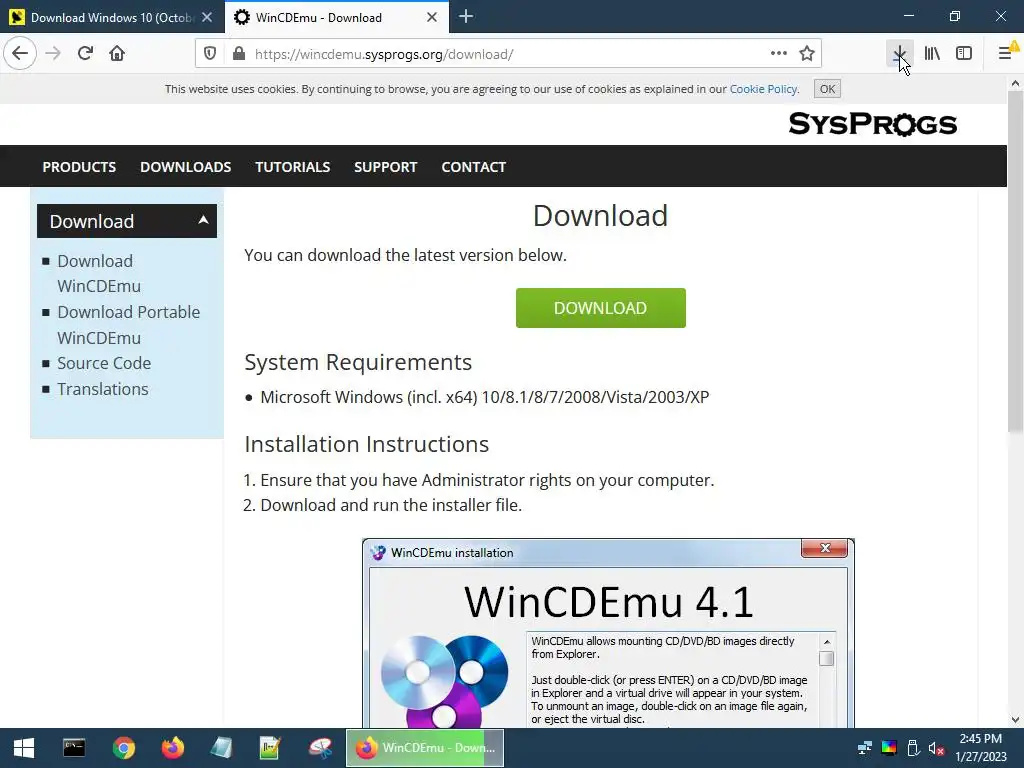Launch Google Chrome from taskbar
Screen dimensions: 1024x768
pos(123,748)
